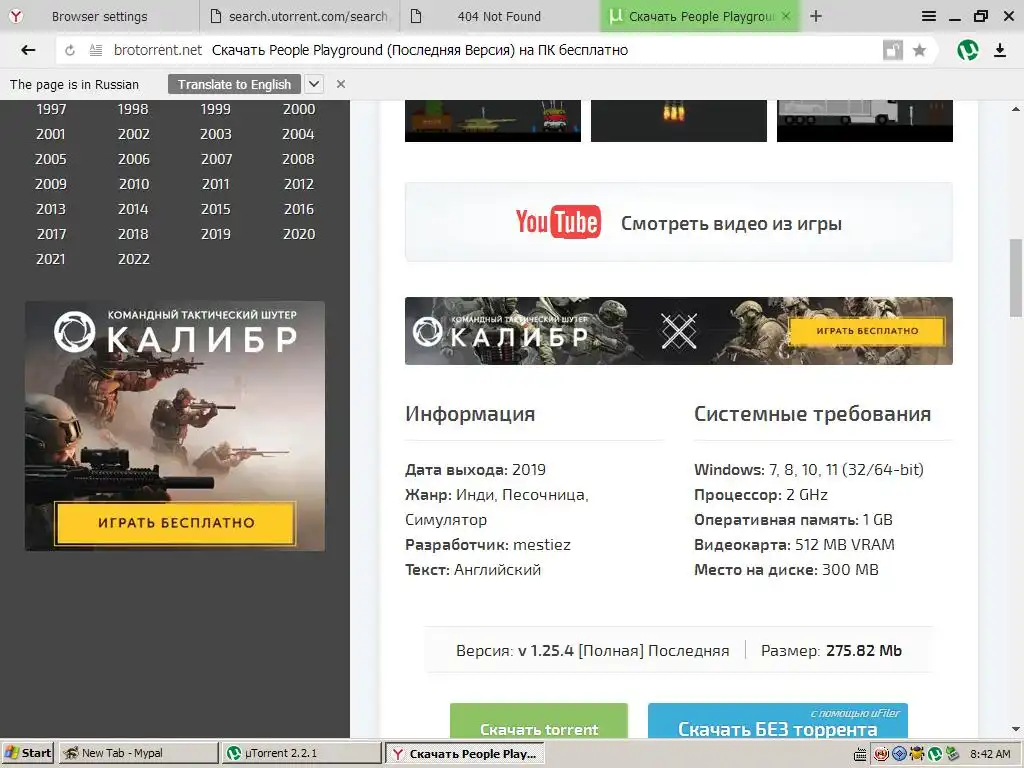This screenshot has height=768, width=1024.
Task: Open the browser downloads arrow icon
Action: click(1000, 50)
